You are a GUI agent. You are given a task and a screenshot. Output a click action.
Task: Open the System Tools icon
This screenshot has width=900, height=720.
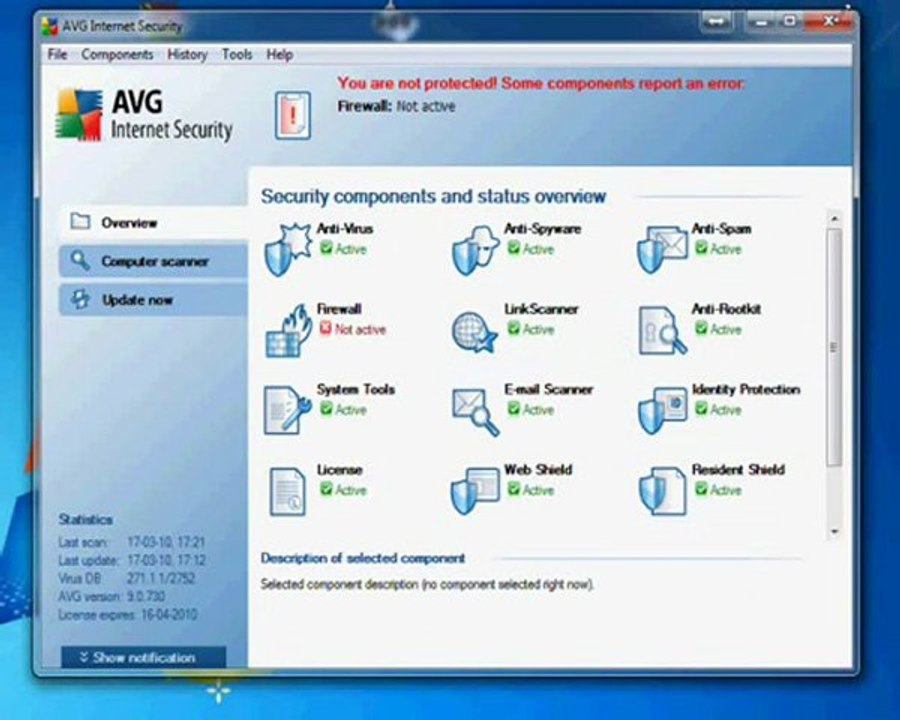pyautogui.click(x=288, y=411)
